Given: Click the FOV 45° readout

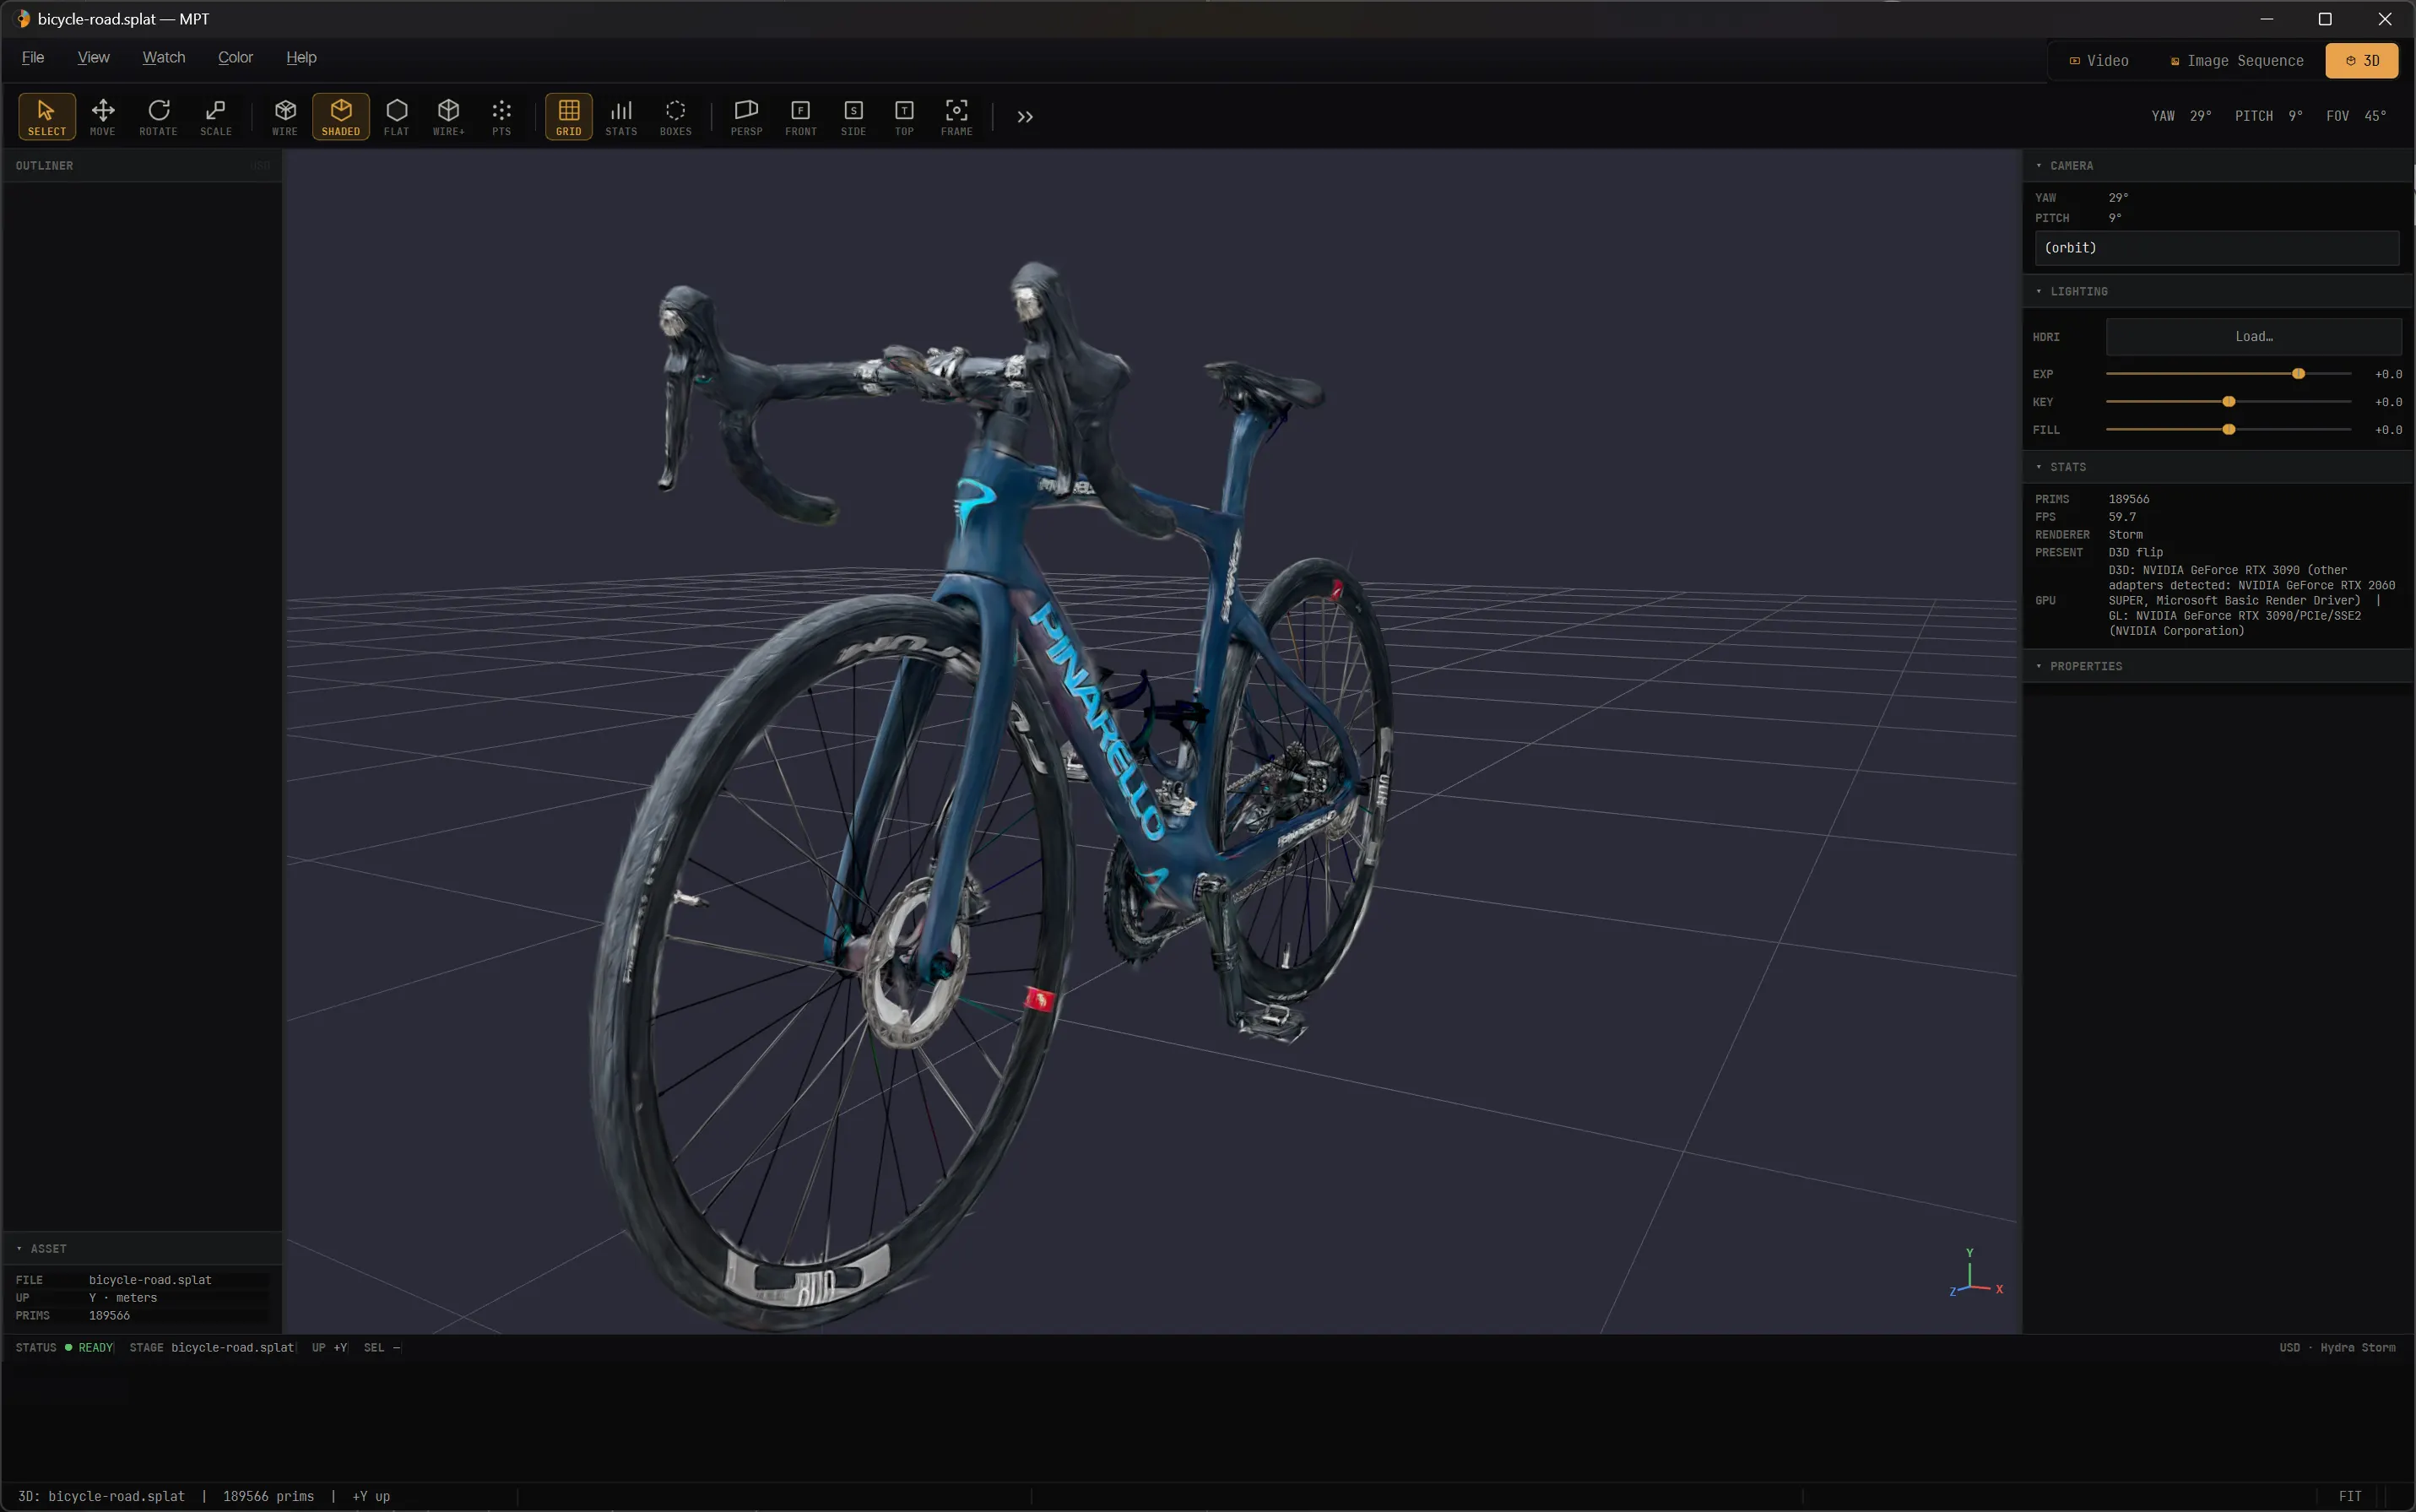Looking at the screenshot, I should click(2355, 117).
